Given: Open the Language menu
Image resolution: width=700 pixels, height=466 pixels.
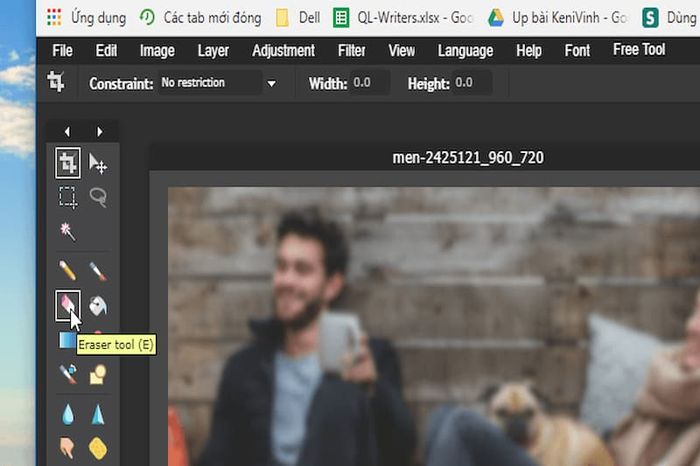Looking at the screenshot, I should 466,51.
